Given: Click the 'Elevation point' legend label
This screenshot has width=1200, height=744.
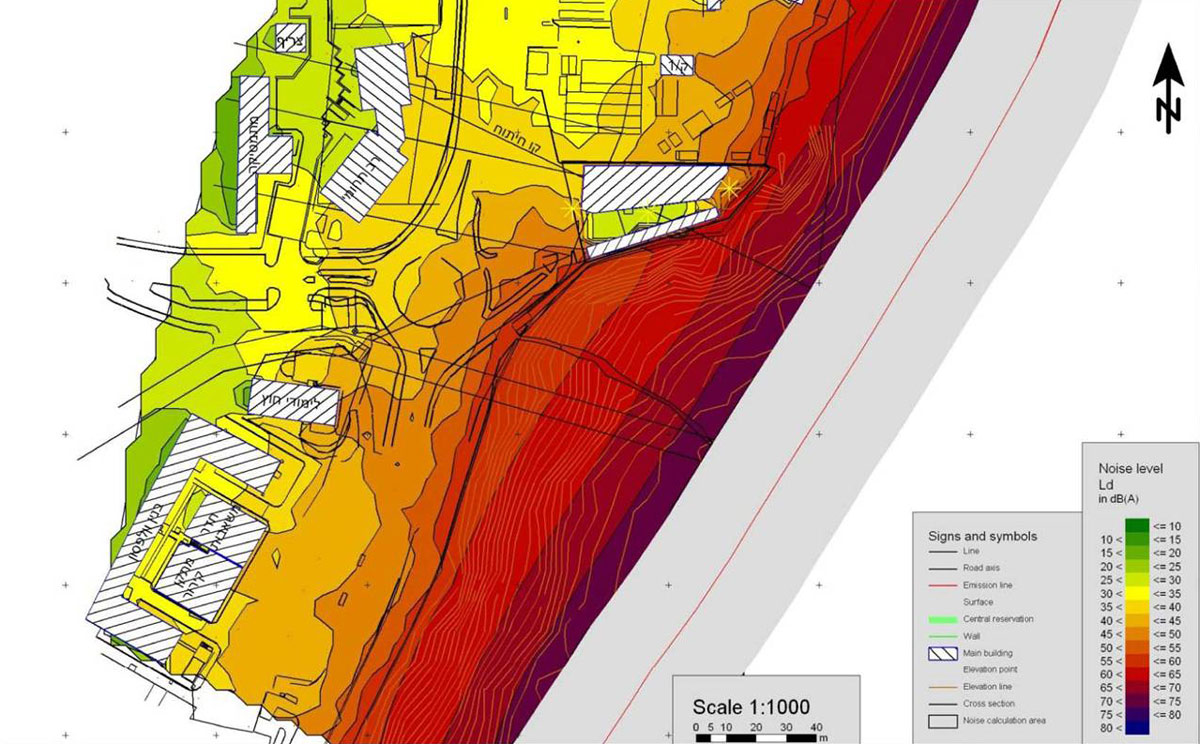Looking at the screenshot, I should click(992, 670).
